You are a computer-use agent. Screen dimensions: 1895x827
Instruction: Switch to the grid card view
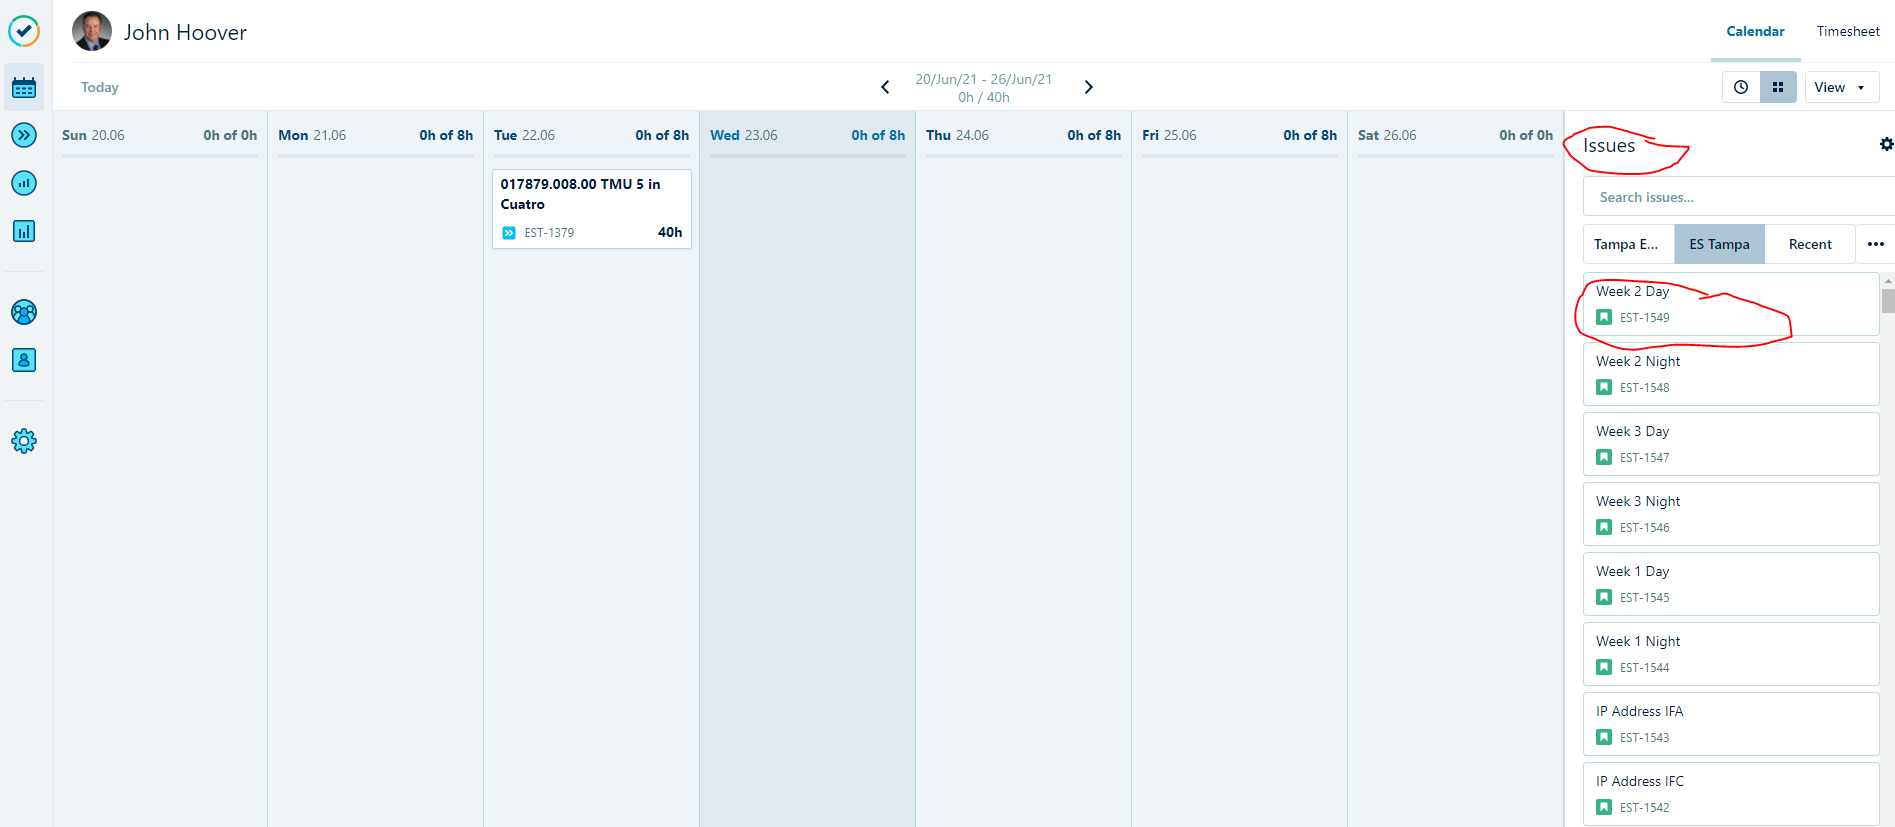coord(1778,87)
